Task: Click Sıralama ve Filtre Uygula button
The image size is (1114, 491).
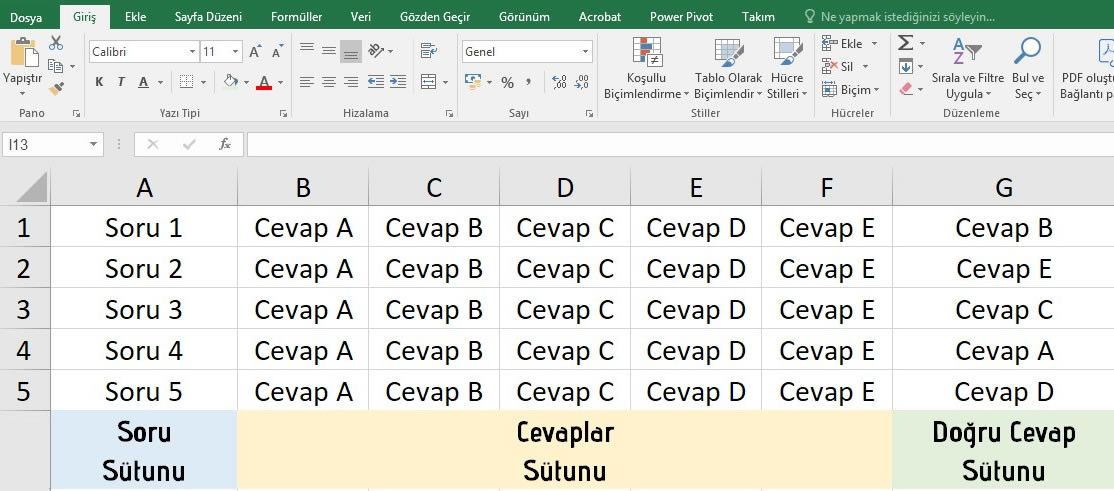Action: pyautogui.click(x=967, y=69)
